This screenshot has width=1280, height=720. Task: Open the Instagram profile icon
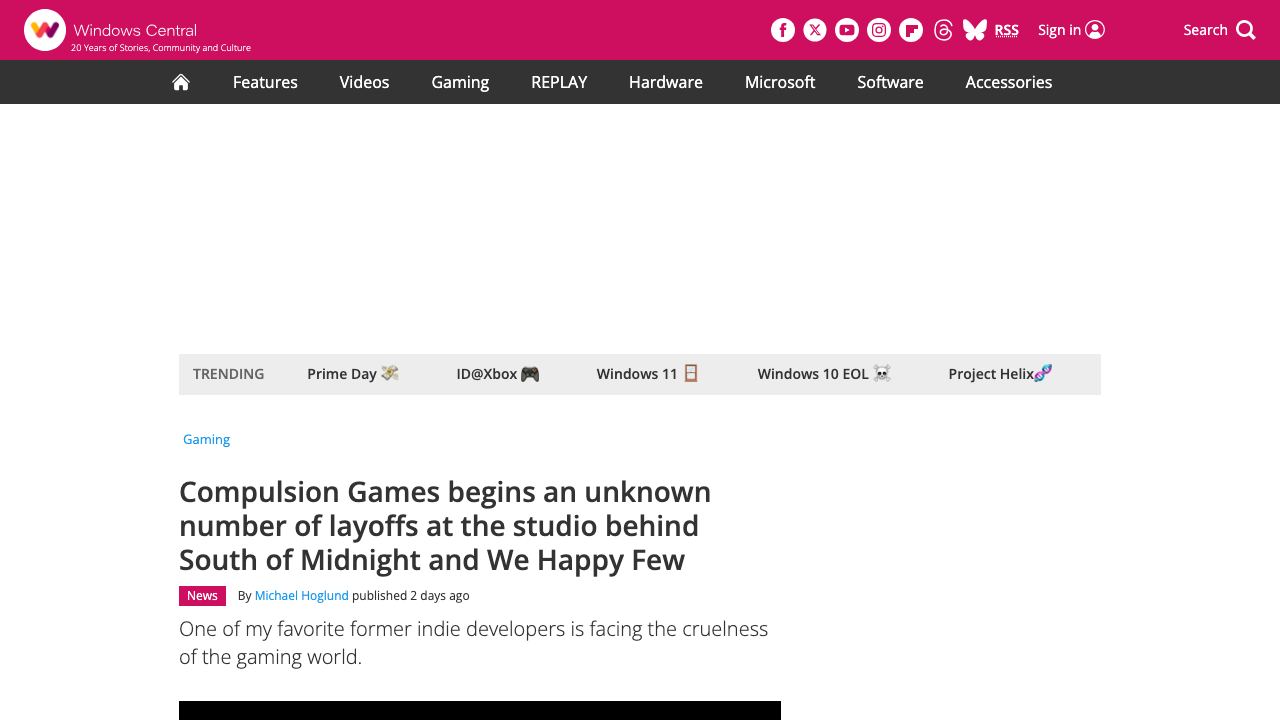point(879,30)
